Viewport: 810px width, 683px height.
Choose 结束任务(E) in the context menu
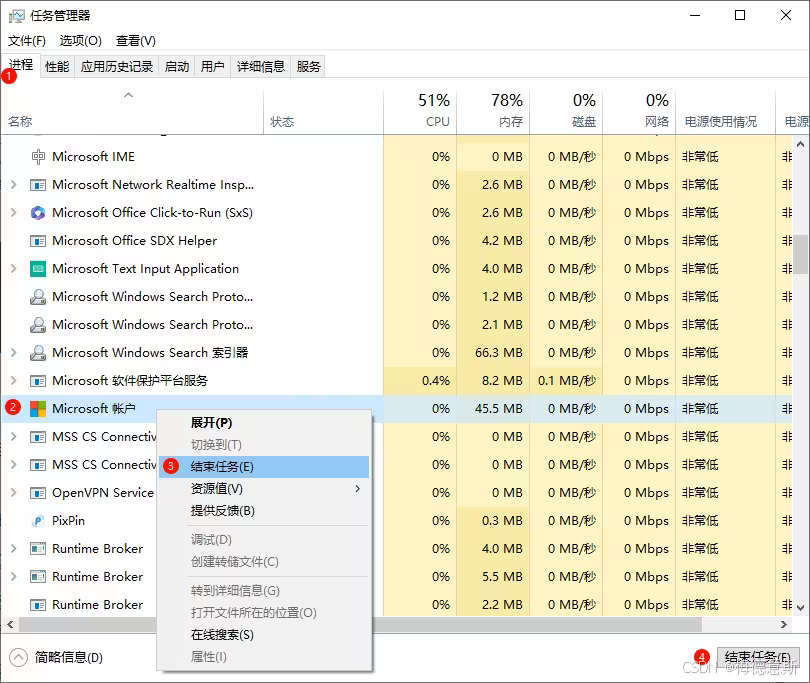pos(263,467)
